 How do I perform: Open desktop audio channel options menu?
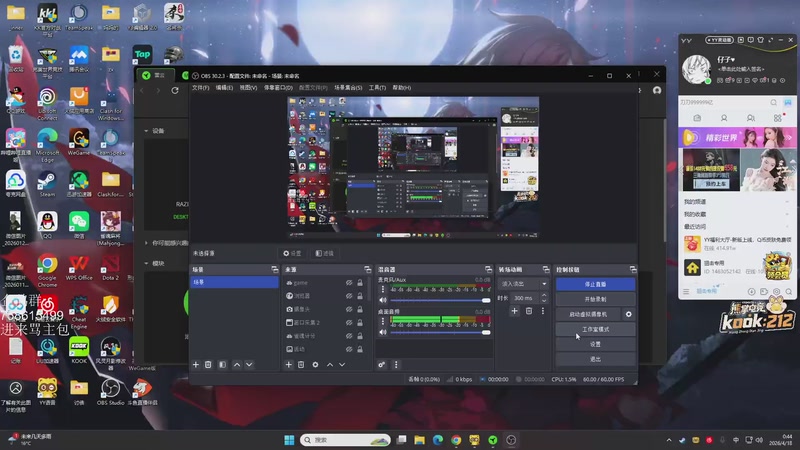(383, 321)
